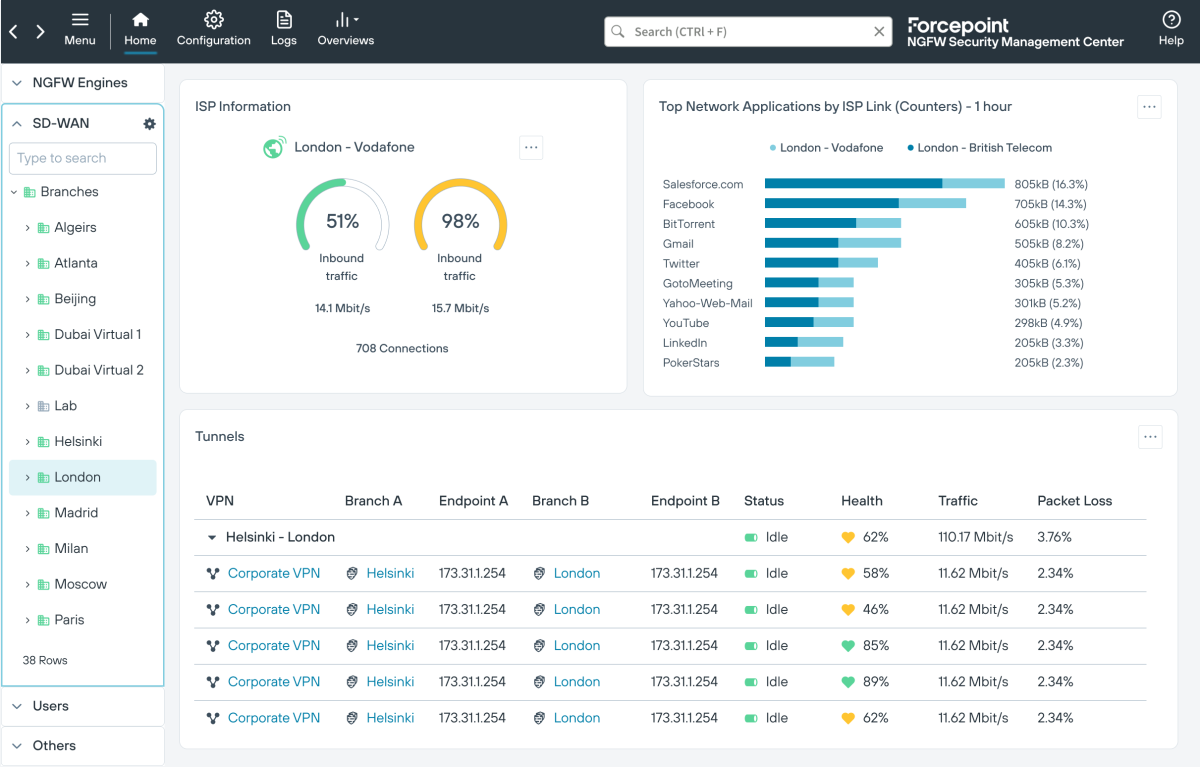Expand the NGFW Engines section
This screenshot has height=767, width=1200.
click(x=17, y=83)
